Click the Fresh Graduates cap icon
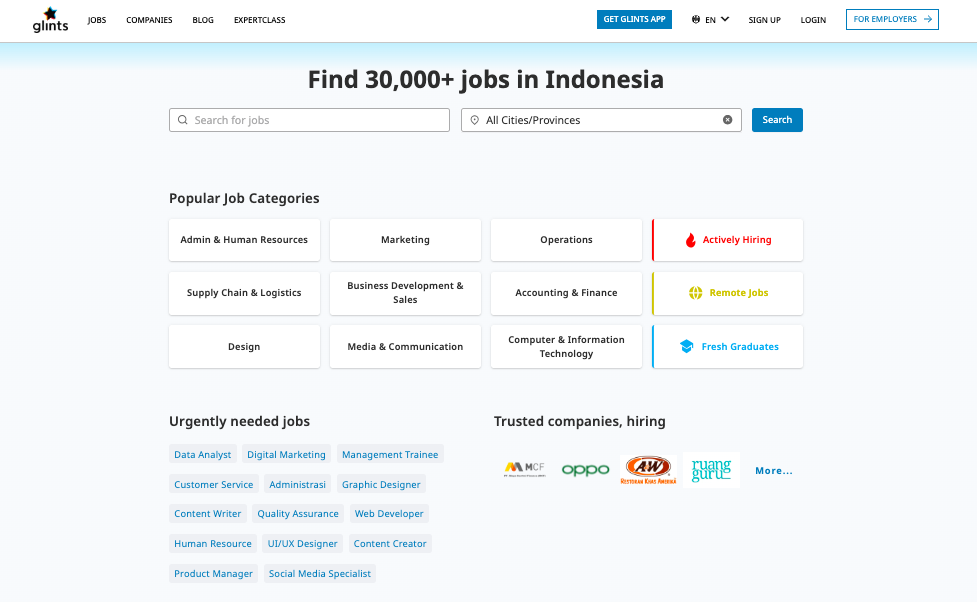 [x=687, y=347]
